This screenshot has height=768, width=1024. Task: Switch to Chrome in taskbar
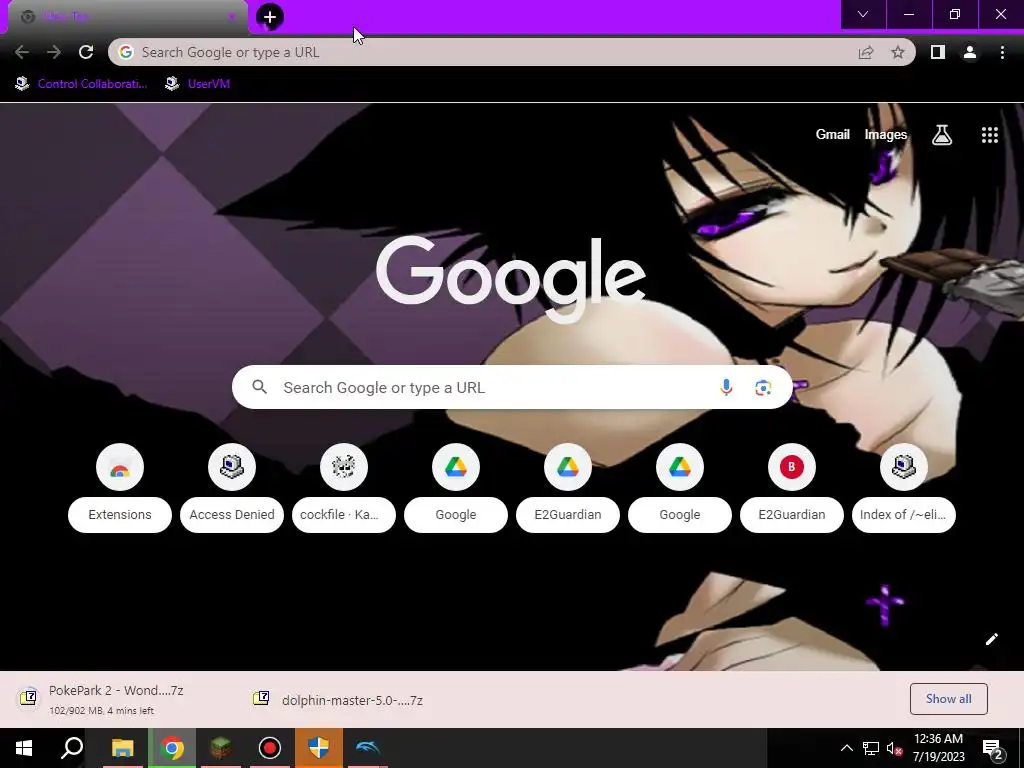tap(172, 748)
